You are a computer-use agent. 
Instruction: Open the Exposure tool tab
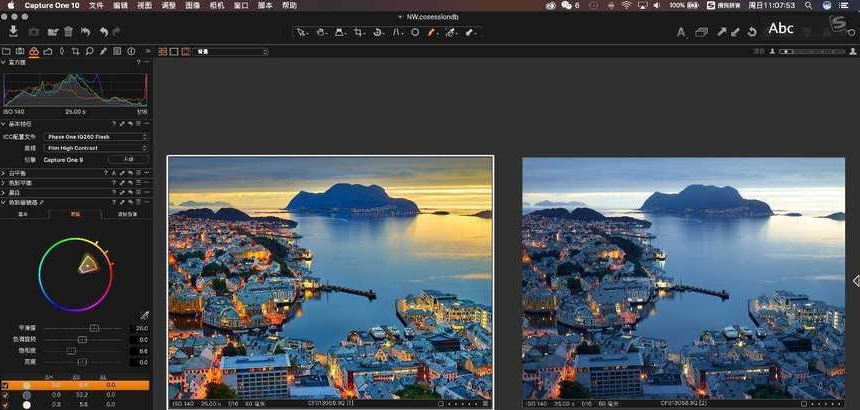(x=48, y=52)
